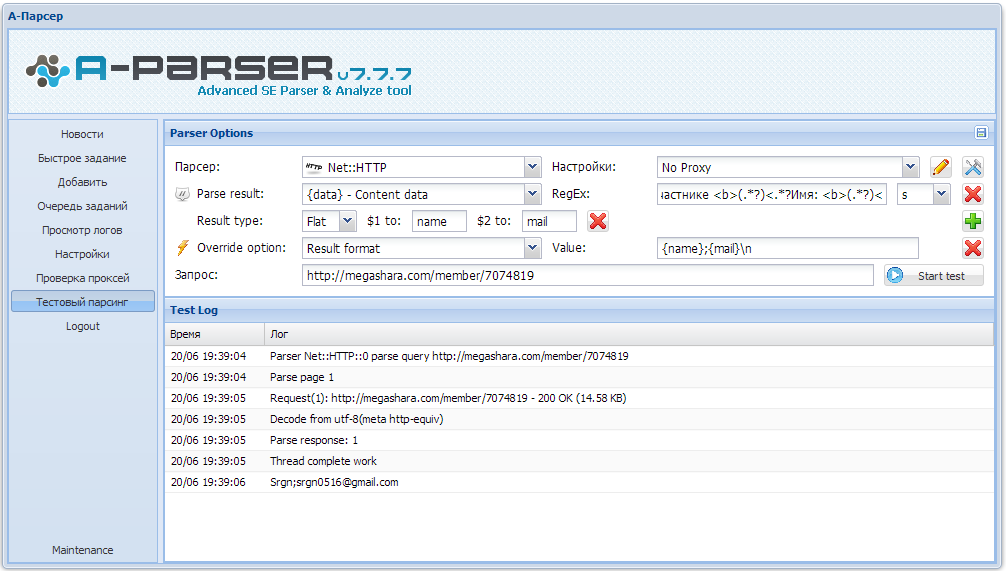Open Просмотр логов
Image resolution: width=1006 pixels, height=571 pixels.
pyautogui.click(x=82, y=230)
